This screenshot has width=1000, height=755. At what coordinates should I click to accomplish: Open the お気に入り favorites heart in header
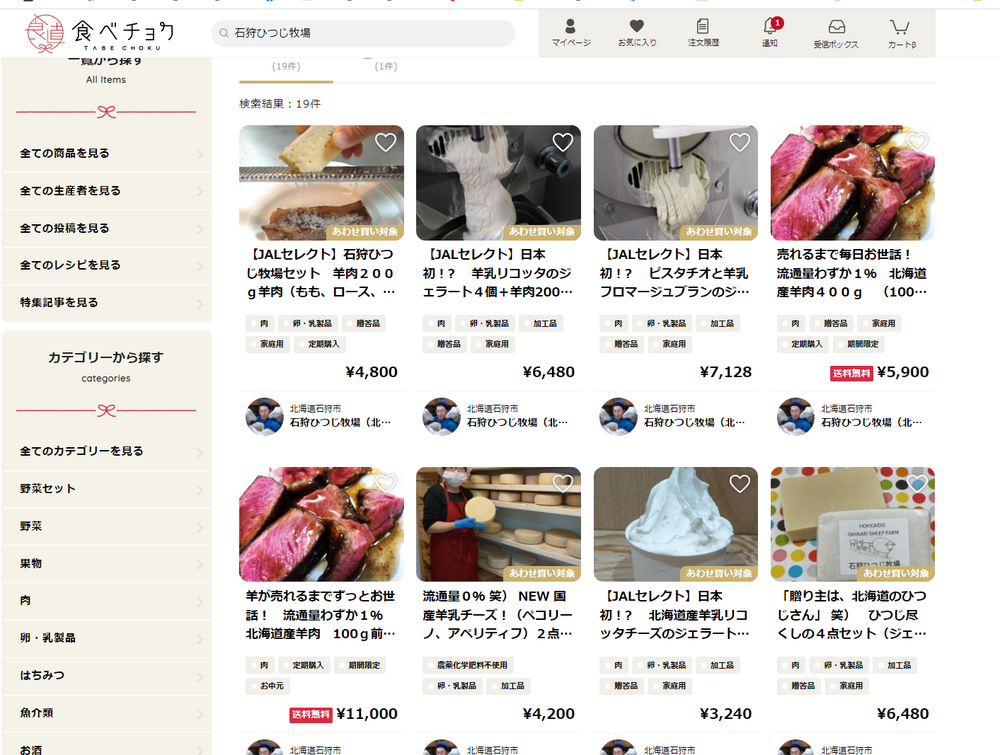637,32
